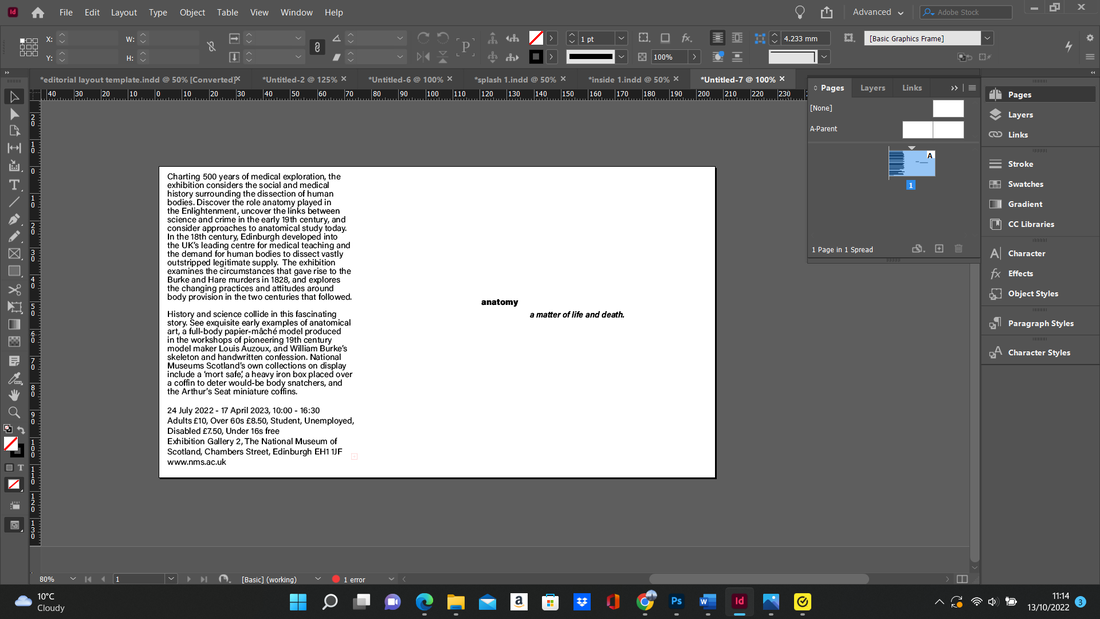Screen dimensions: 1100x619
Task: Switch to the Layers panel tab
Action: point(873,88)
